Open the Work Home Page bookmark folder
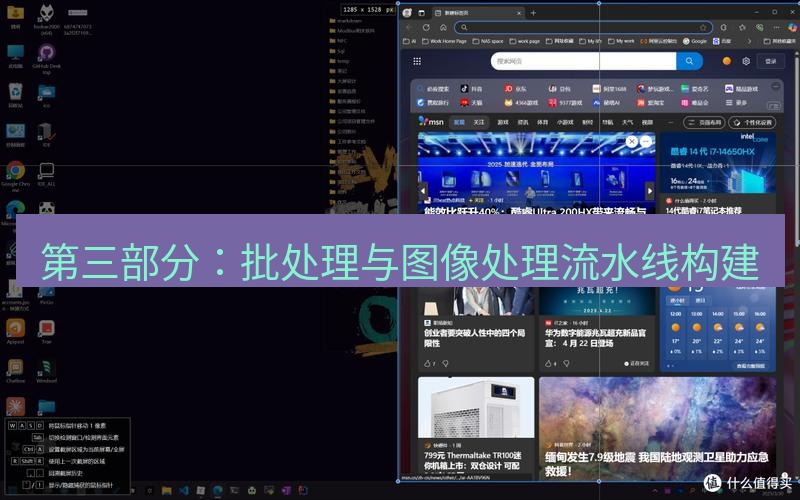The width and height of the screenshot is (800, 500). (x=444, y=41)
